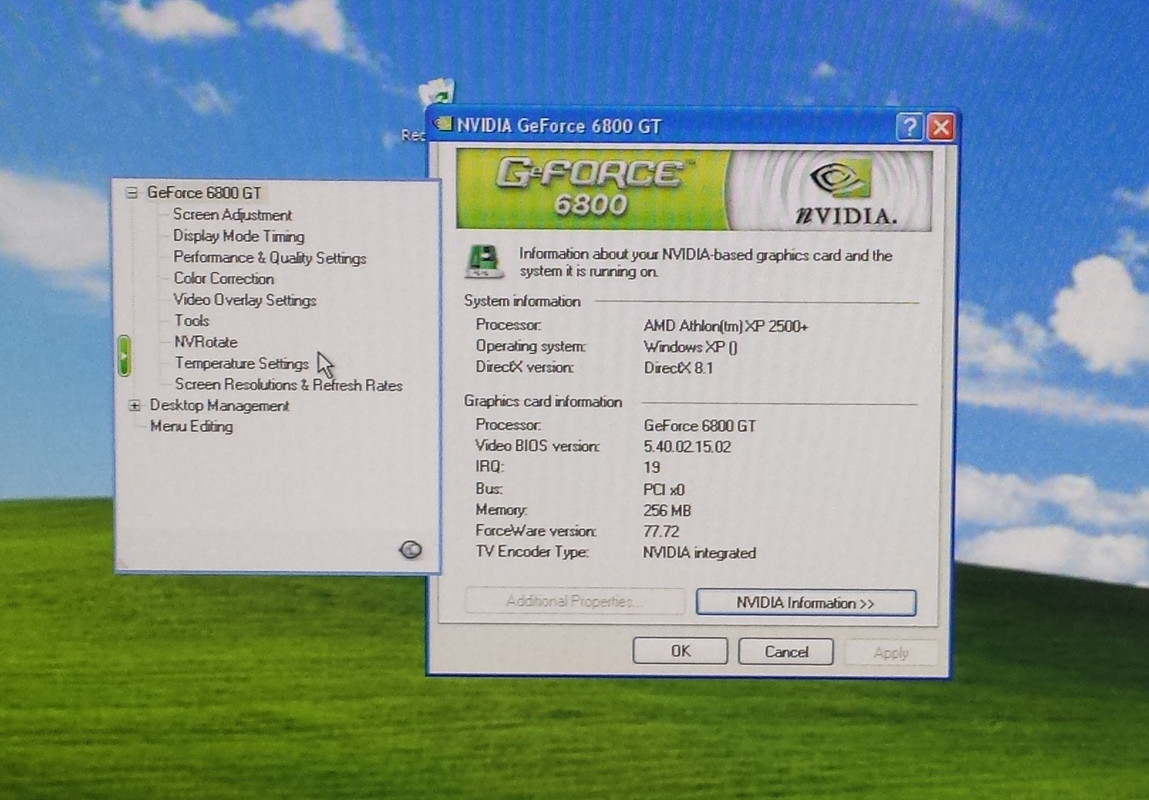Screen dimensions: 1149x800
Task: Click the Graphics card information heading
Action: tap(543, 401)
